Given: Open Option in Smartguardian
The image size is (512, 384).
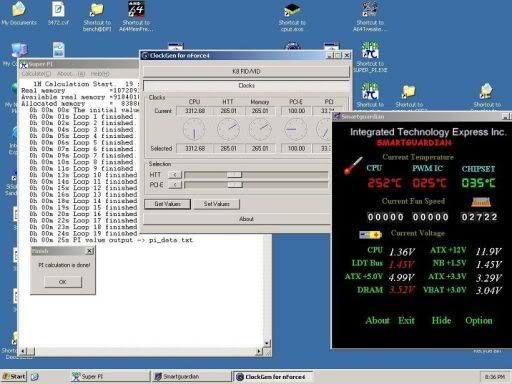Looking at the screenshot, I should coord(479,320).
